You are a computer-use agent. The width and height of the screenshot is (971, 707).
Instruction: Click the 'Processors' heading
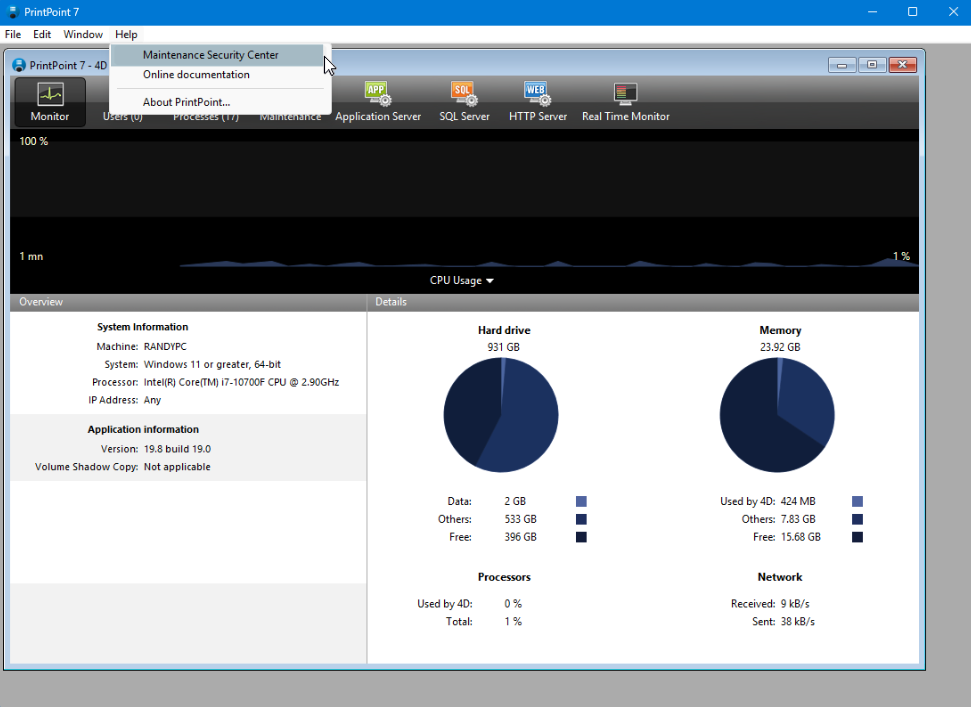504,577
